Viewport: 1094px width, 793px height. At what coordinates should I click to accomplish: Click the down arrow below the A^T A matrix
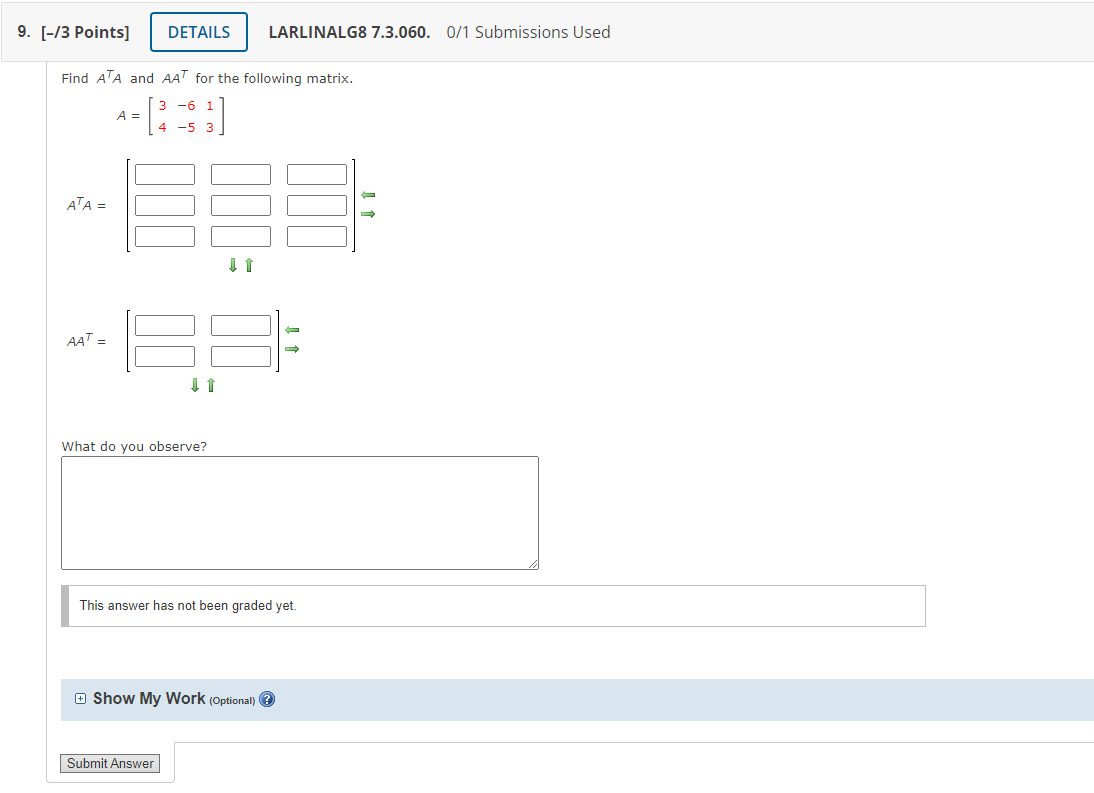233,265
